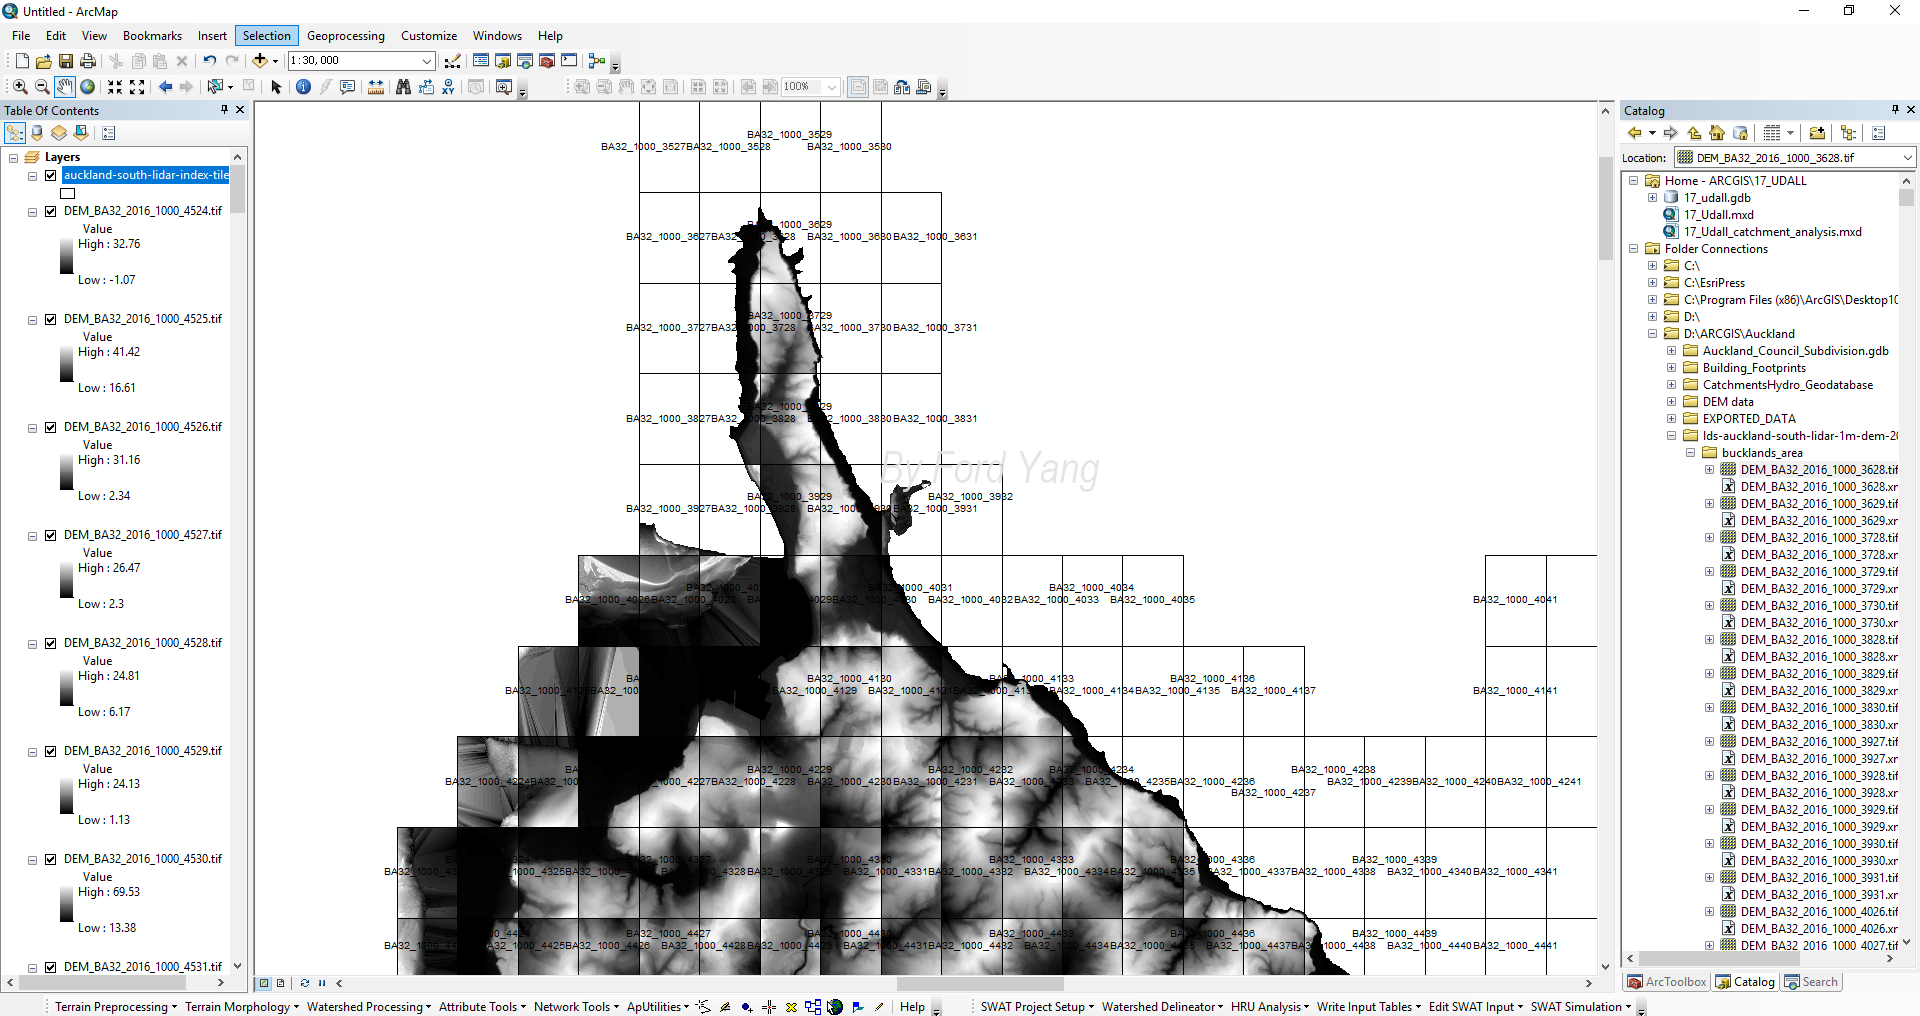Open Terrain Preprocessing dropdown menu
The height and width of the screenshot is (1016, 1920).
pyautogui.click(x=116, y=1007)
